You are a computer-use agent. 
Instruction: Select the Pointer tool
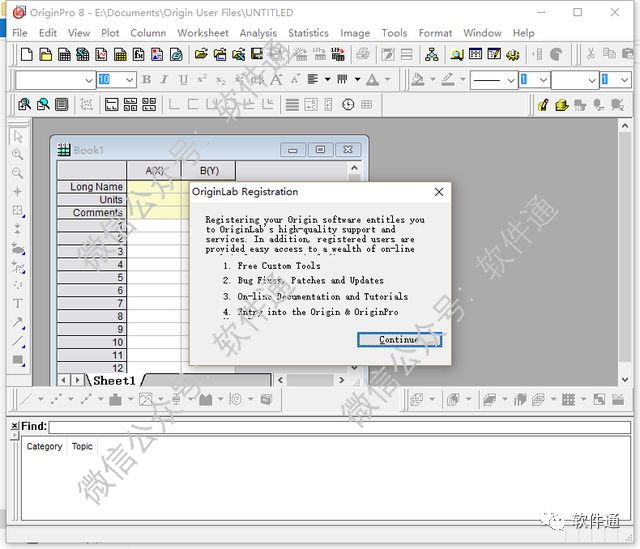point(18,136)
